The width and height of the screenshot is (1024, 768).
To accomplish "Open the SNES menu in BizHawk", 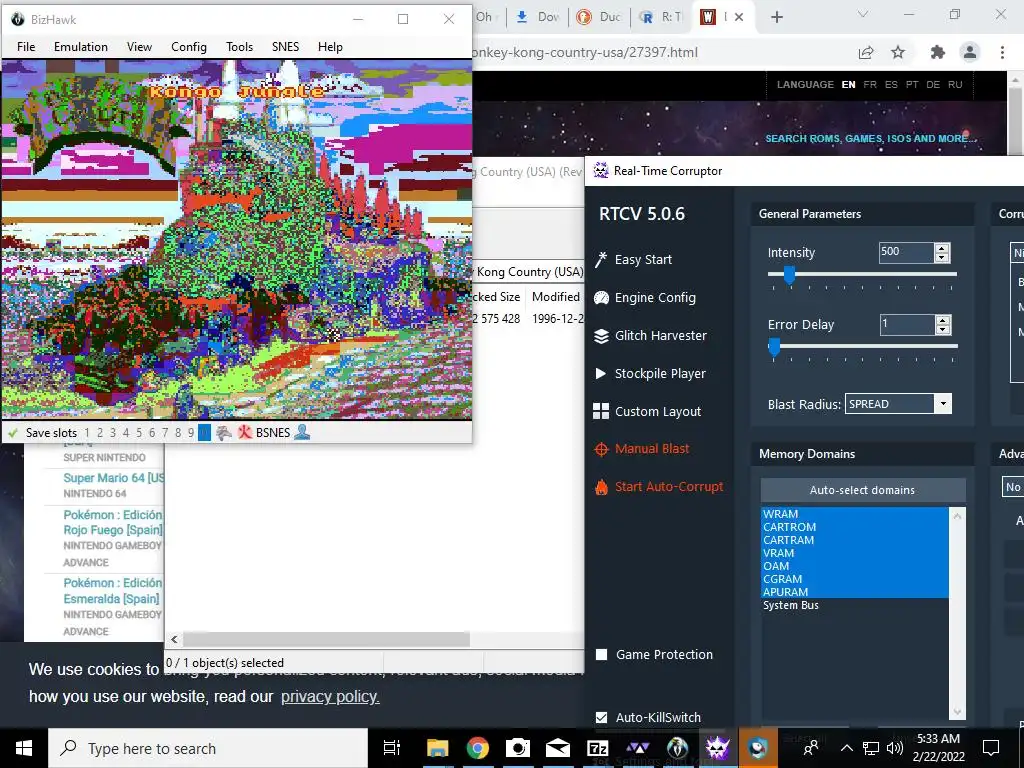I will pyautogui.click(x=285, y=47).
